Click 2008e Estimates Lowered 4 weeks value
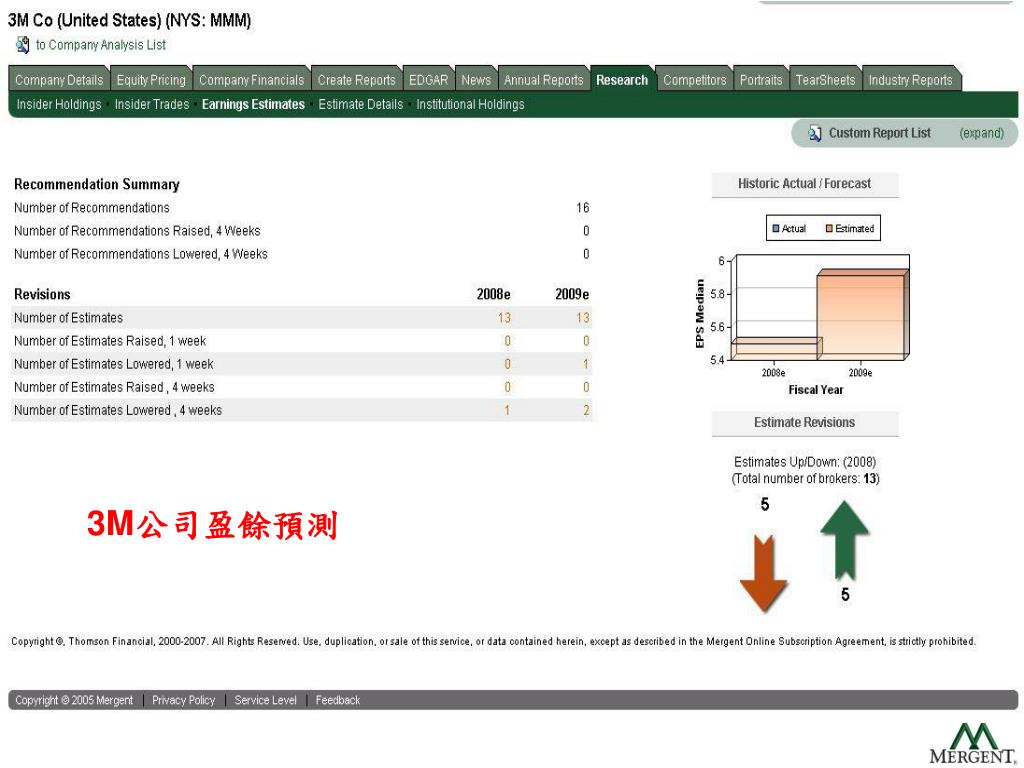 (507, 411)
